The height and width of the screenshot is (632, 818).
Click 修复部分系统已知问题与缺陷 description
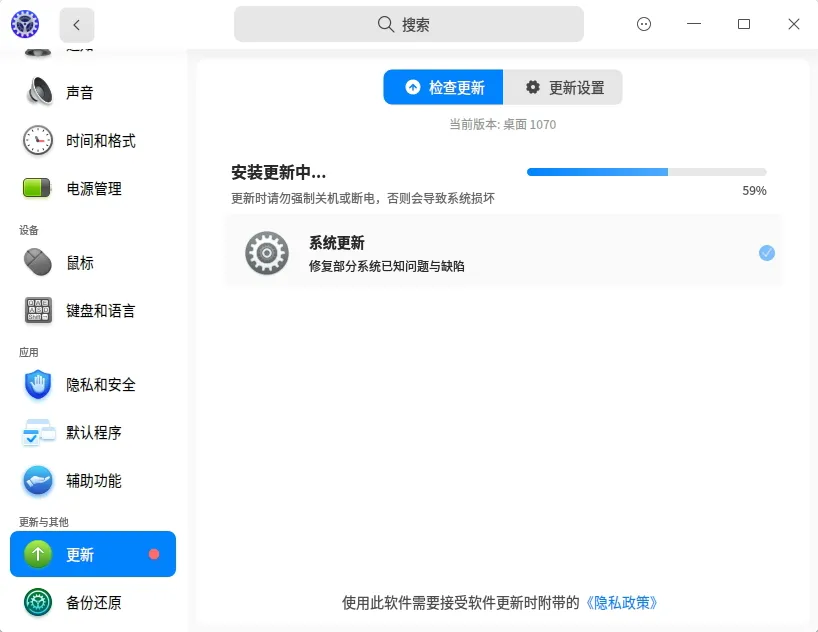pos(387,266)
